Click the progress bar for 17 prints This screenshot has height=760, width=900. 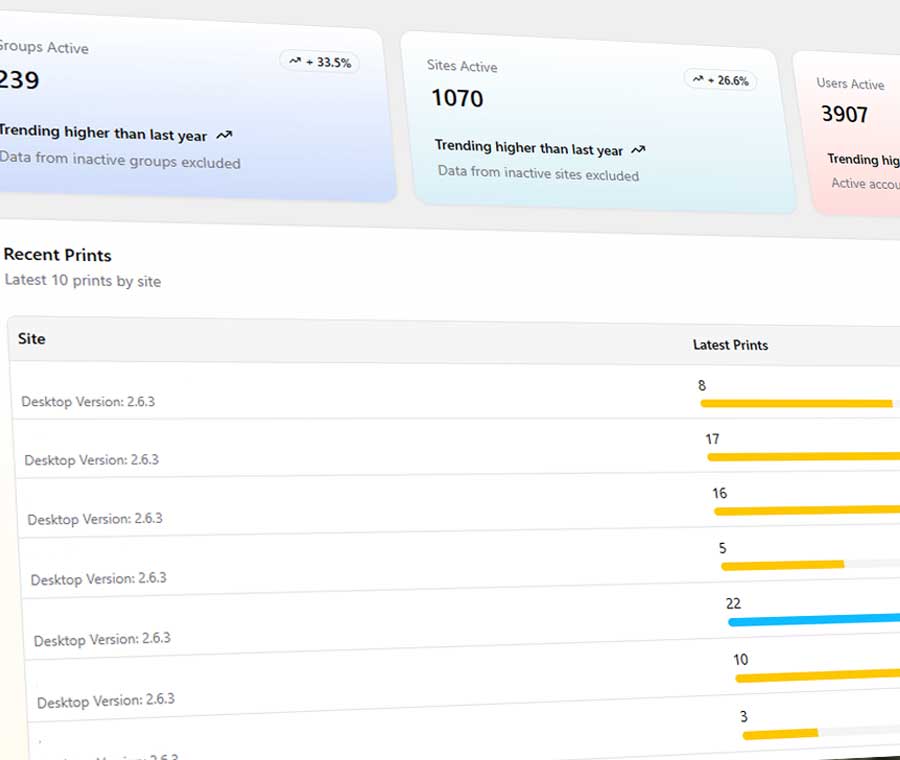804,457
